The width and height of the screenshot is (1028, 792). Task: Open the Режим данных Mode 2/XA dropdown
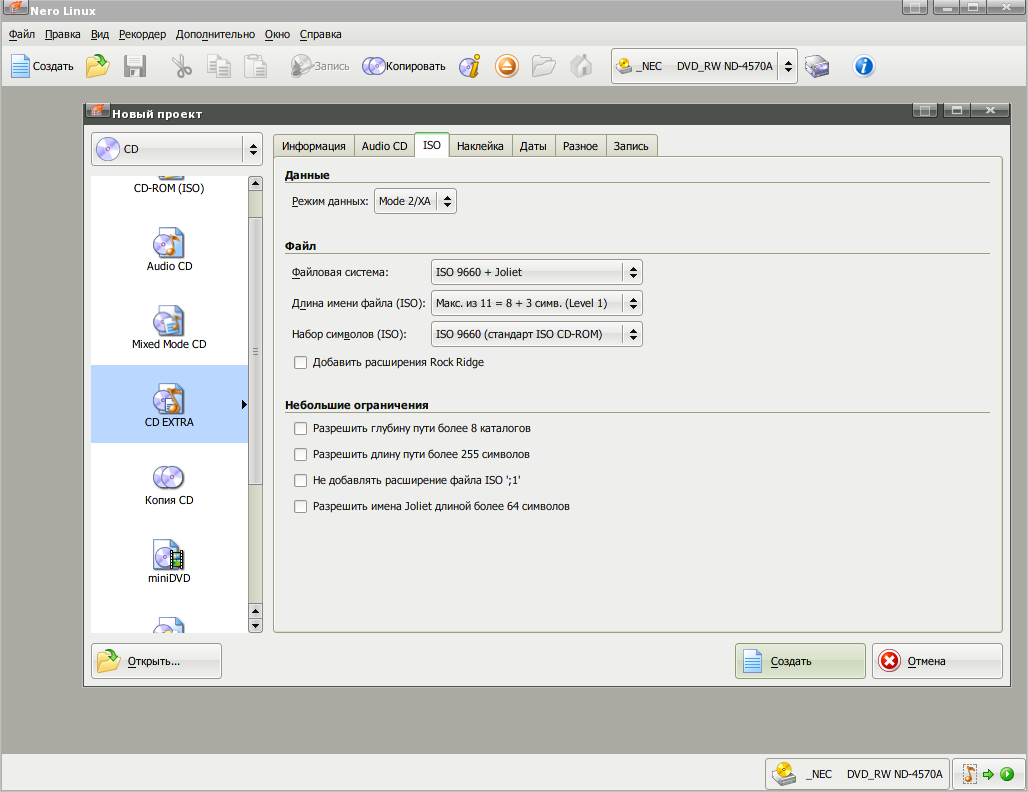tap(415, 201)
